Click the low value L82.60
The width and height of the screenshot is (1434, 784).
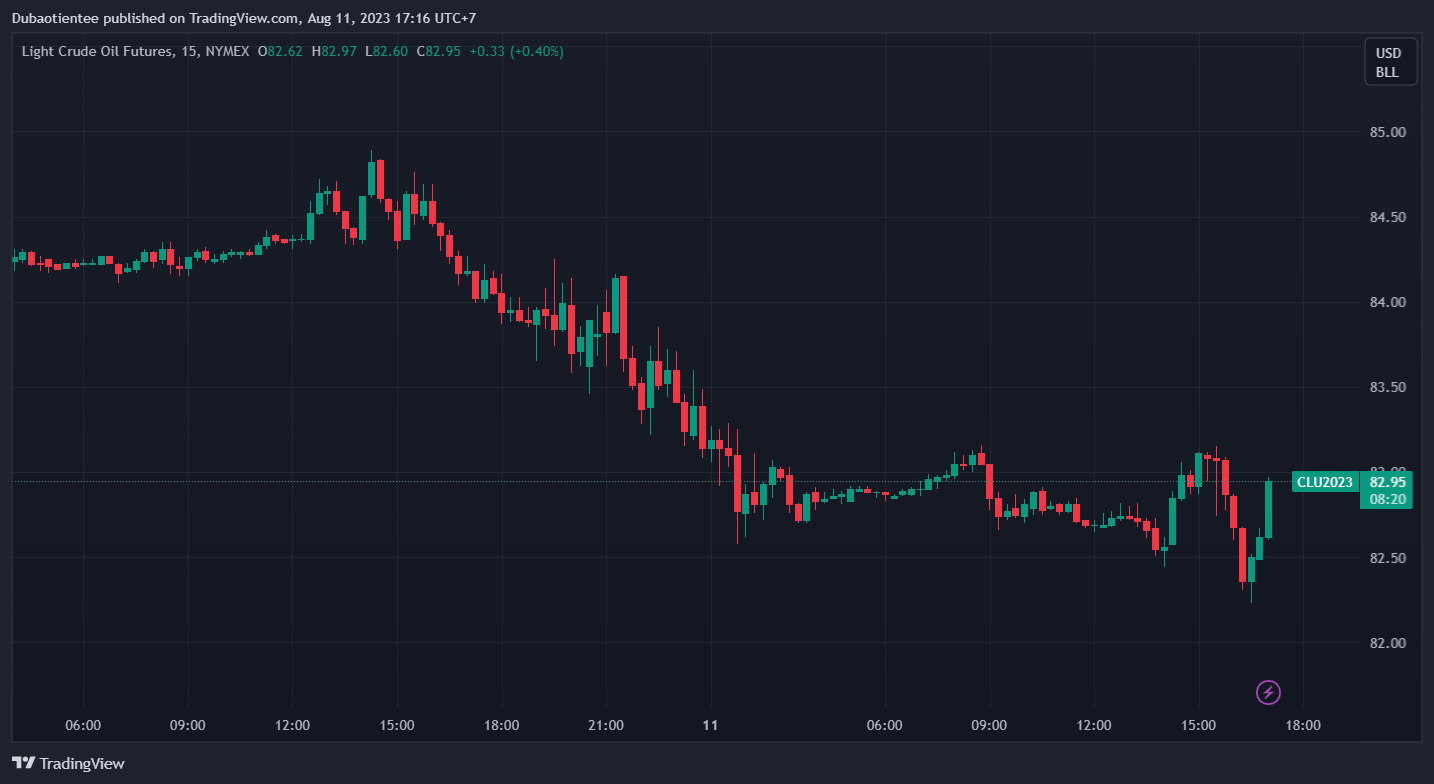[x=387, y=51]
